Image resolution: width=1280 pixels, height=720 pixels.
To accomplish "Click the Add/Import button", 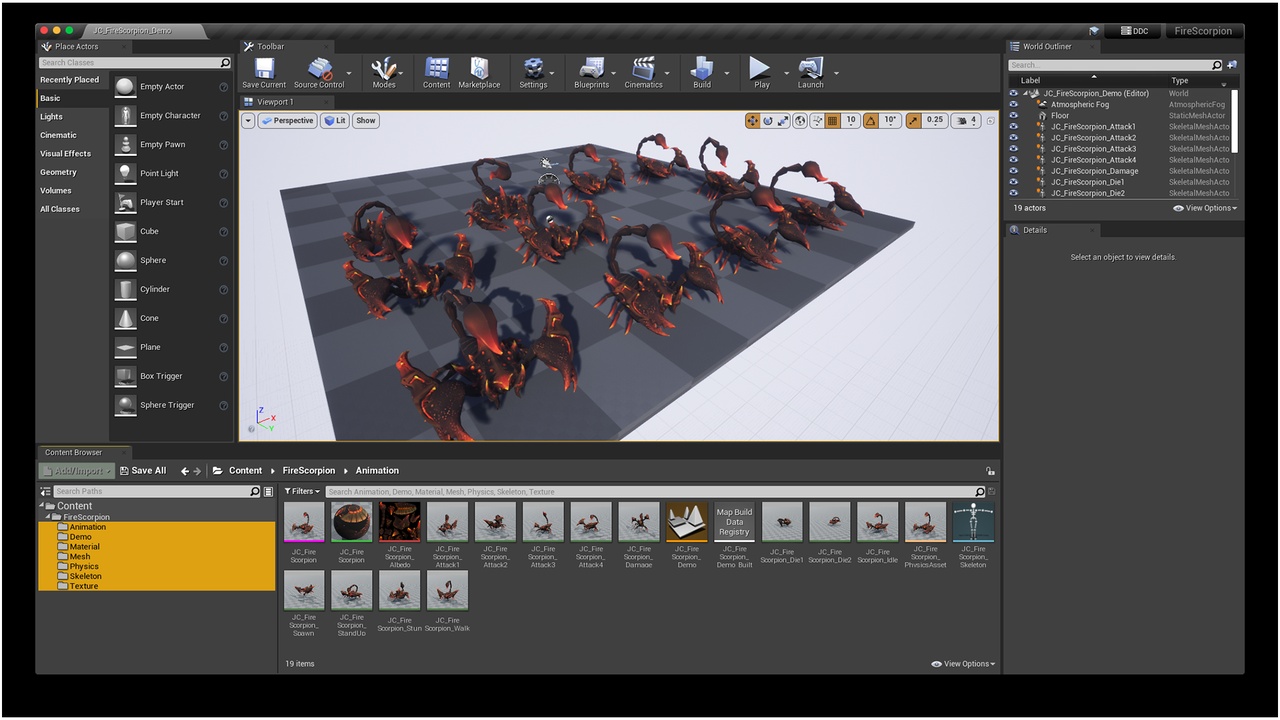I will (77, 471).
